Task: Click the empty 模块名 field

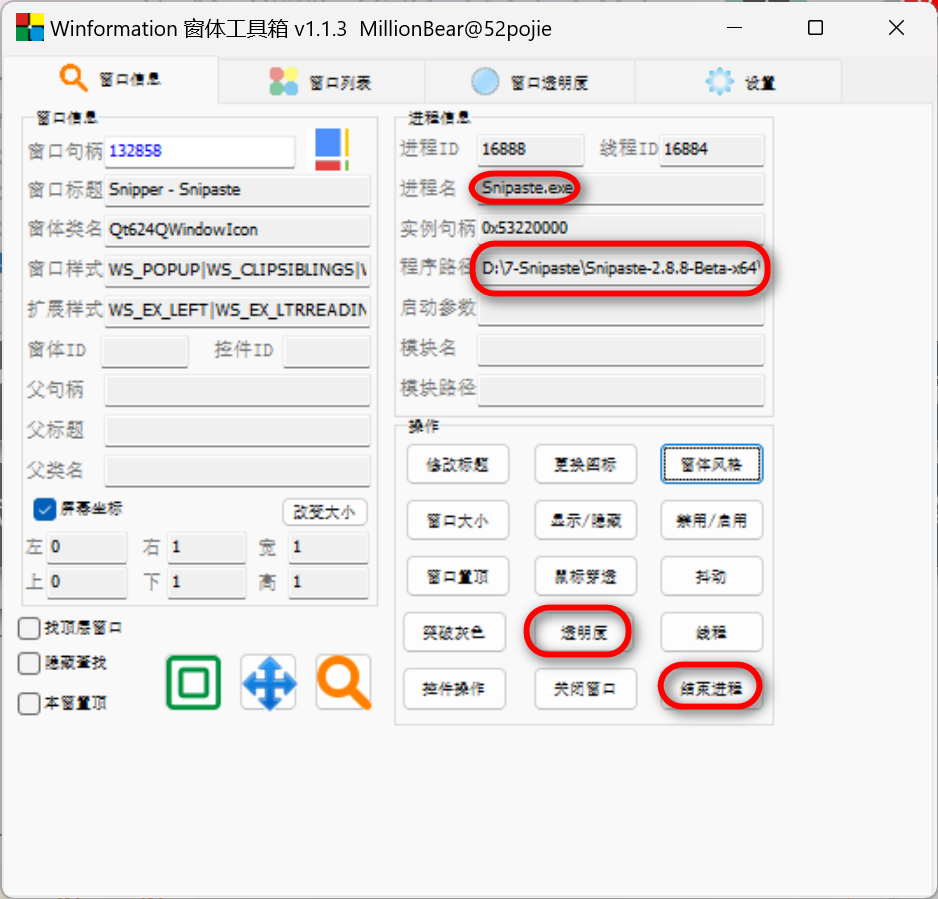Action: [x=620, y=350]
